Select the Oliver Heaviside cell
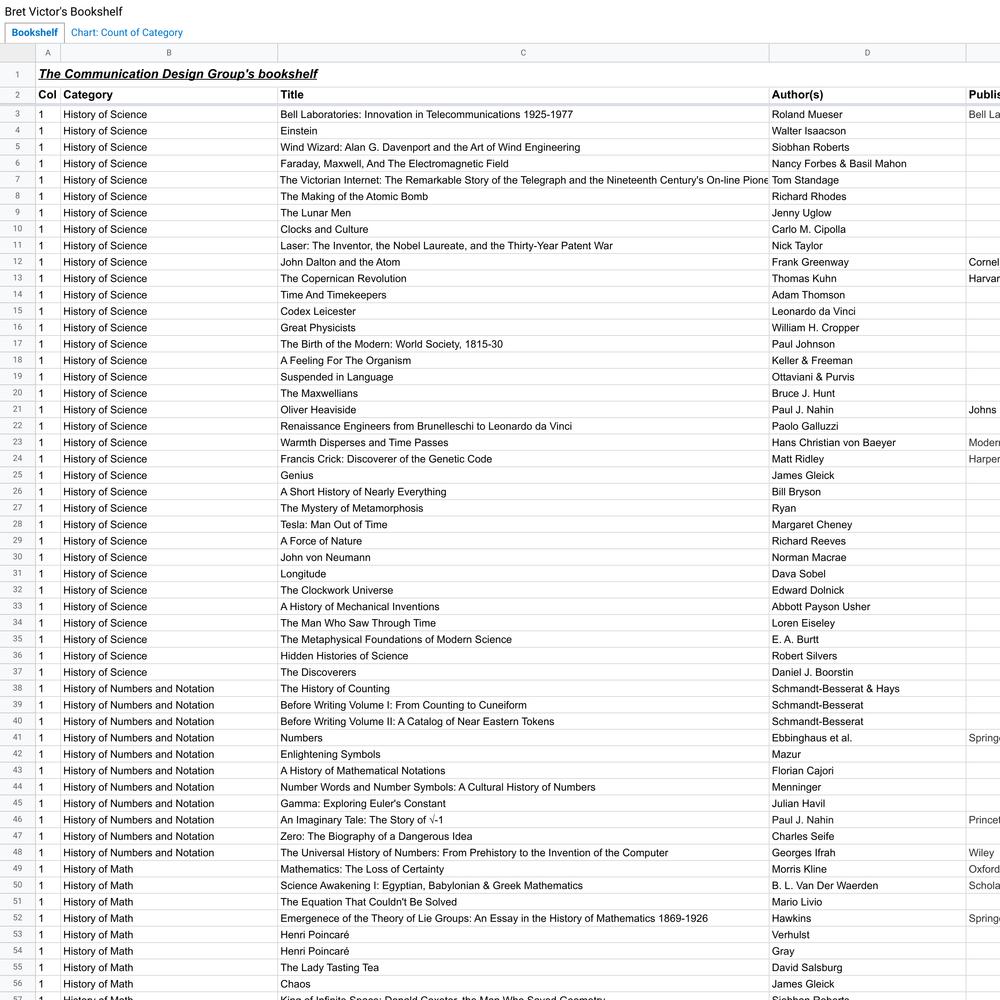The height and width of the screenshot is (1000, 1000). [523, 410]
